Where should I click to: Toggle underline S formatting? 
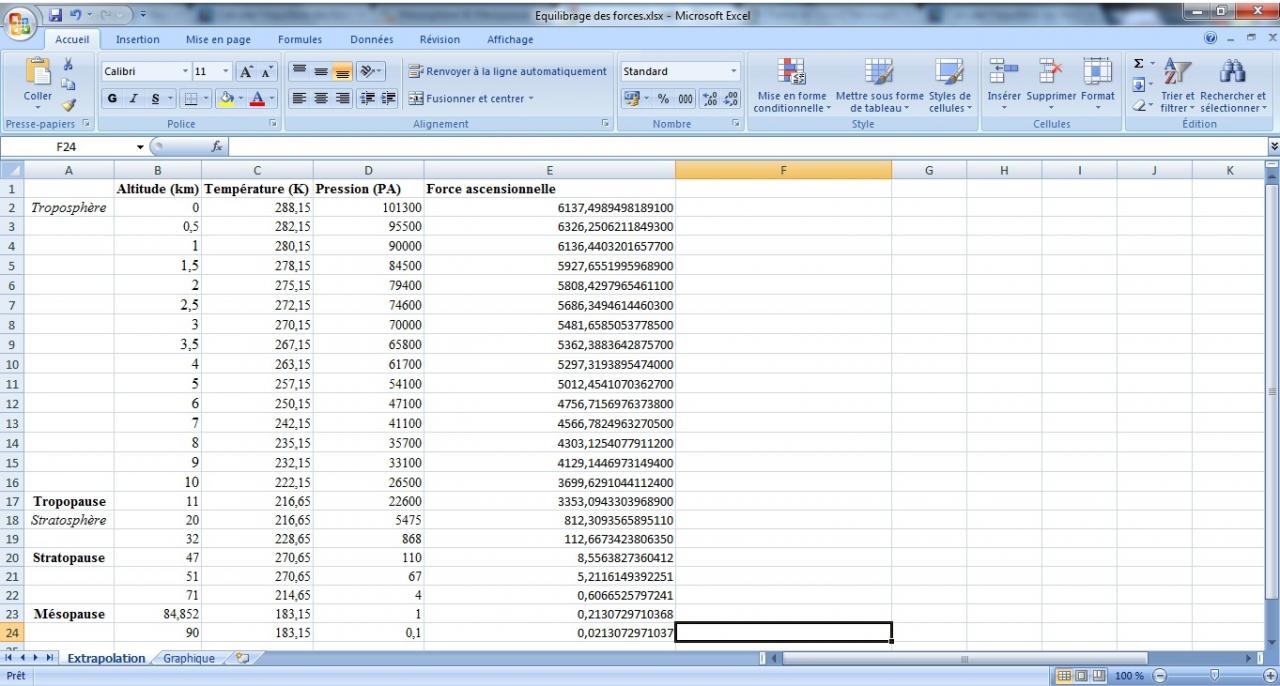click(155, 99)
